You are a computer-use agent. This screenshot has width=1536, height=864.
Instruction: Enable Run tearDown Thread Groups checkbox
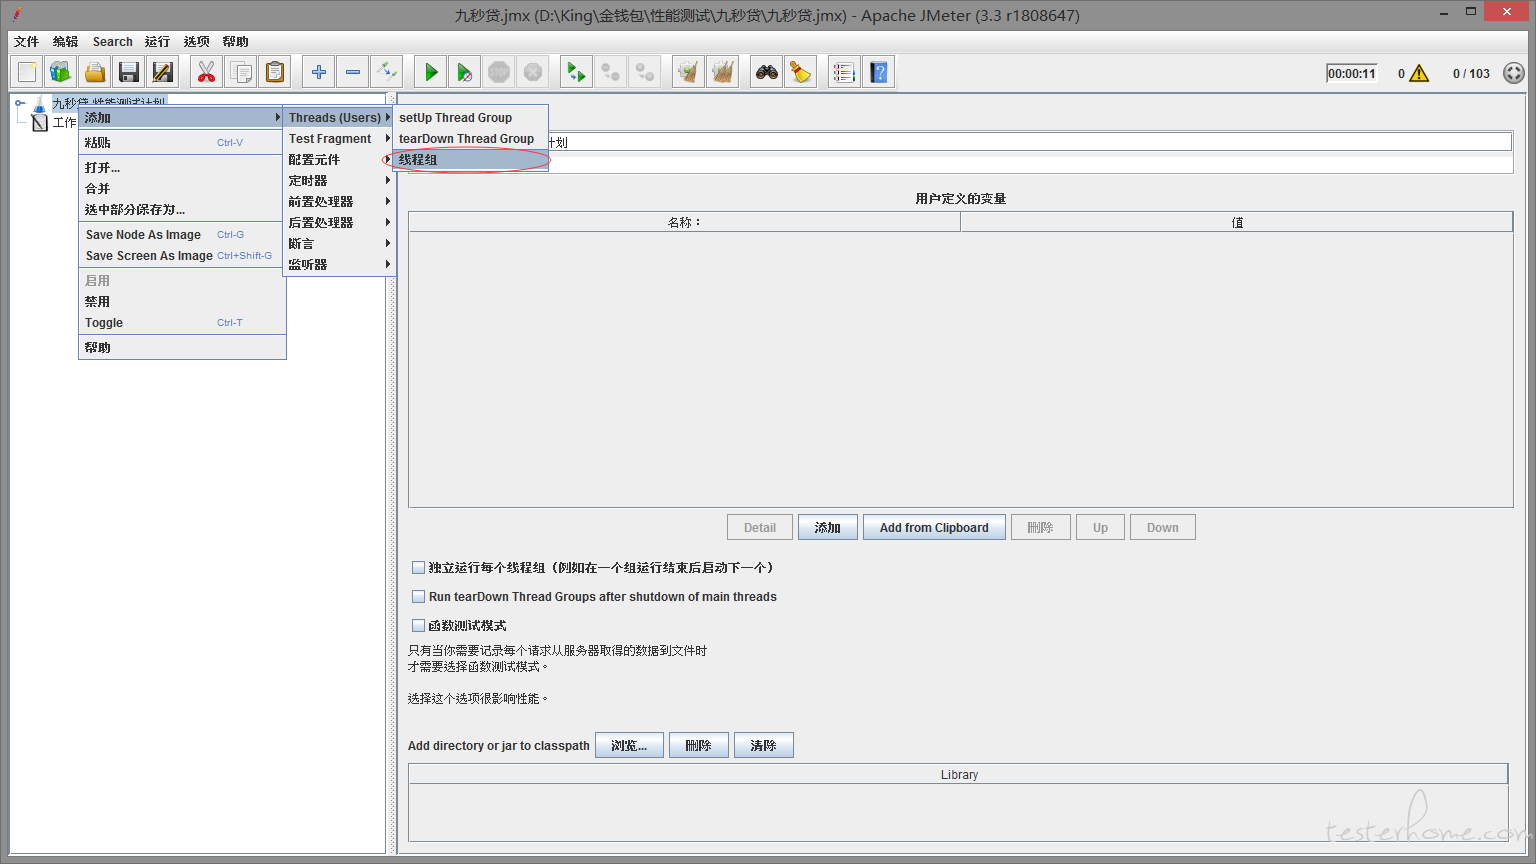point(419,596)
